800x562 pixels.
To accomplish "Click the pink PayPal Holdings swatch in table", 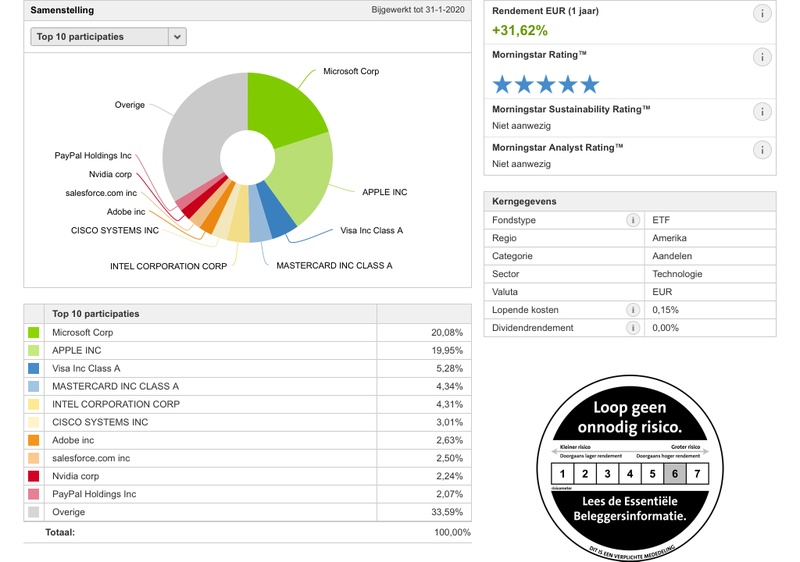I will point(34,494).
